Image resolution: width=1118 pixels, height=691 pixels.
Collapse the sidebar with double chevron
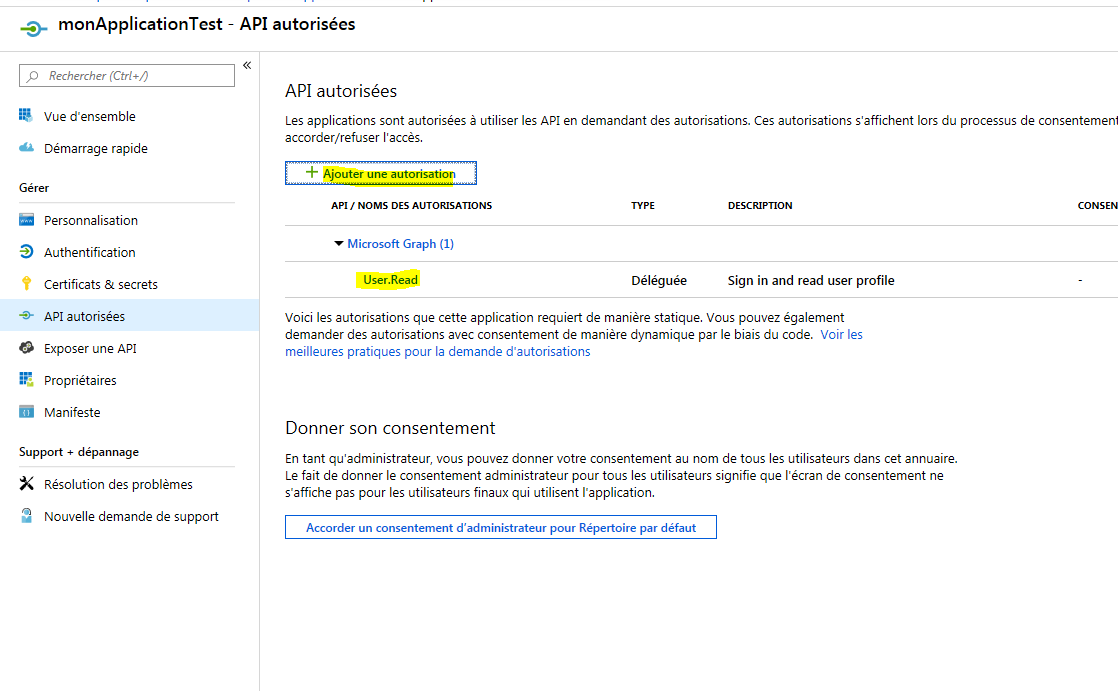(x=247, y=66)
